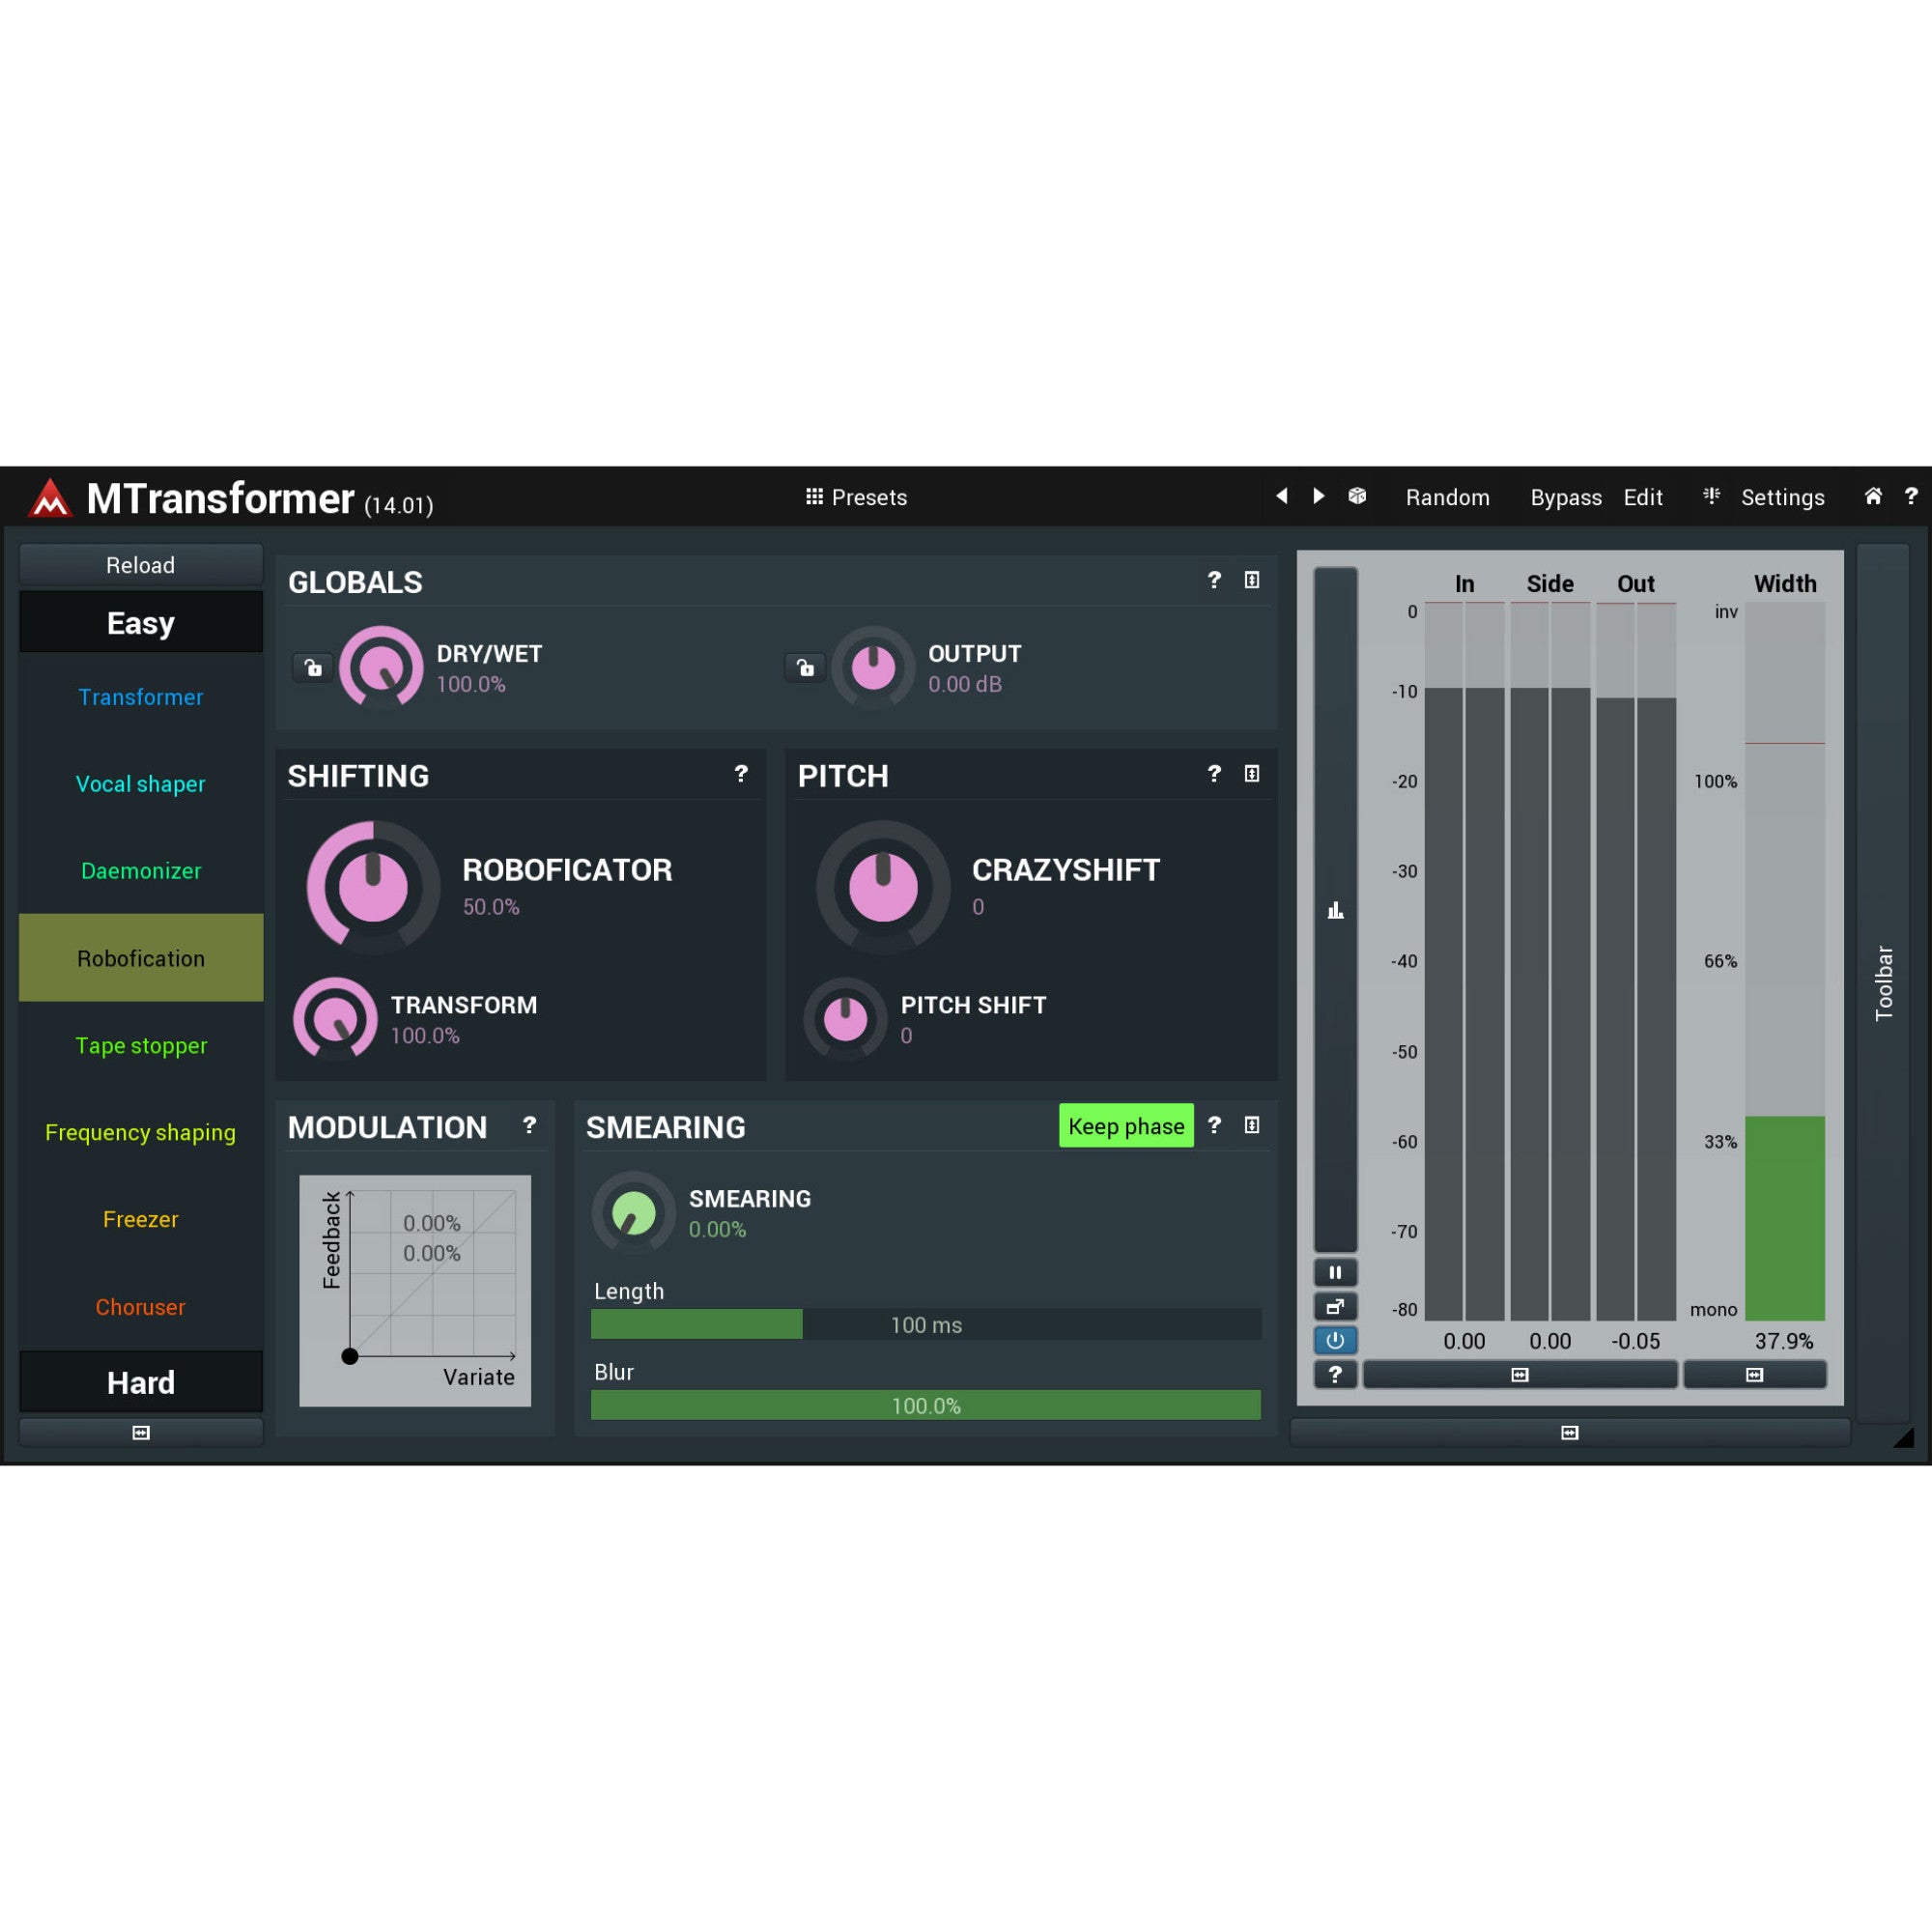Screen dimensions: 1932x1932
Task: Toggle OUTPUT lock
Action: [x=805, y=667]
